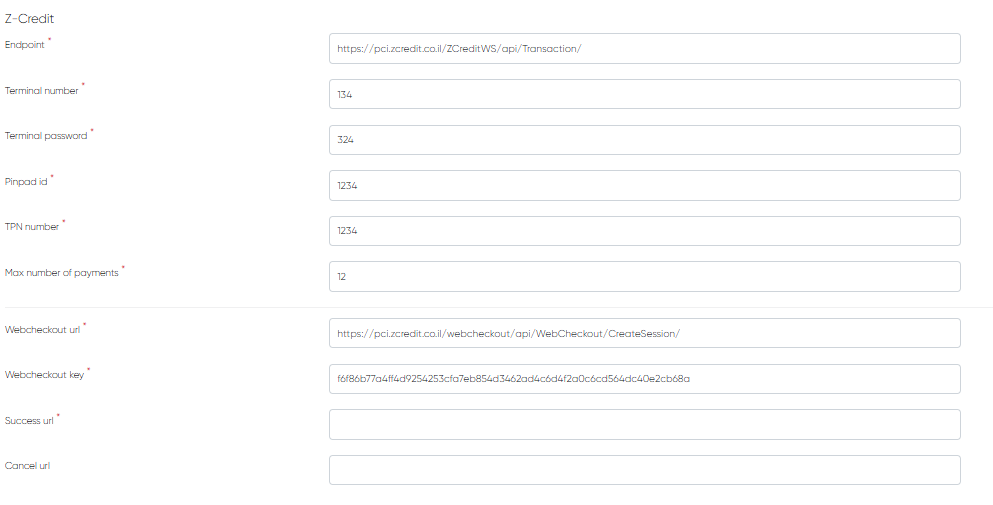Select the Terminal password text box
This screenshot has height=505, width=993.
tap(644, 140)
